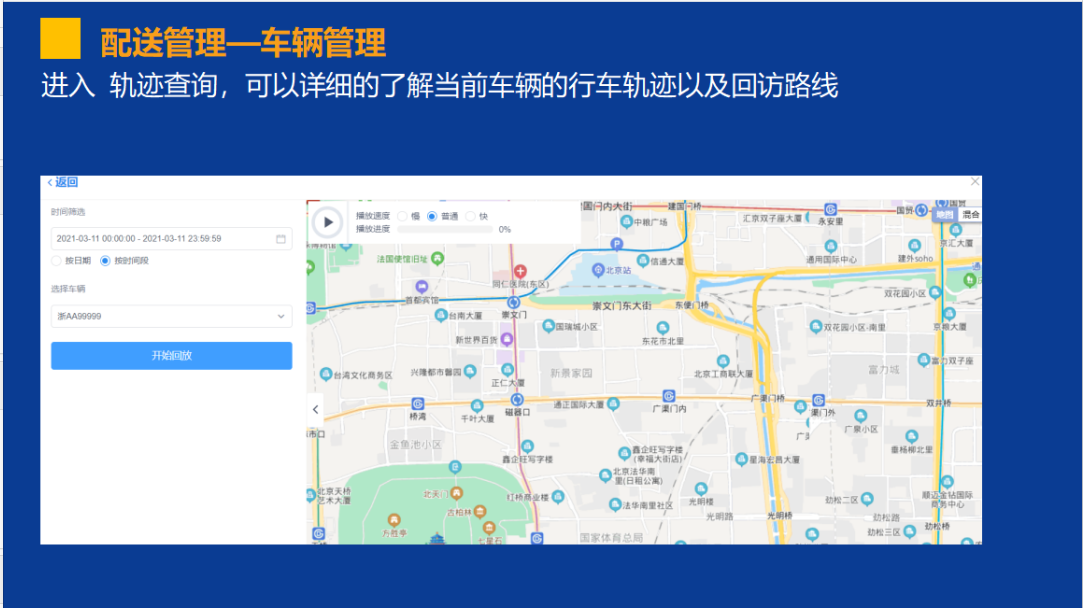Viewport: 1083px width, 608px height.
Task: Open the date range calendar icon
Action: click(281, 239)
